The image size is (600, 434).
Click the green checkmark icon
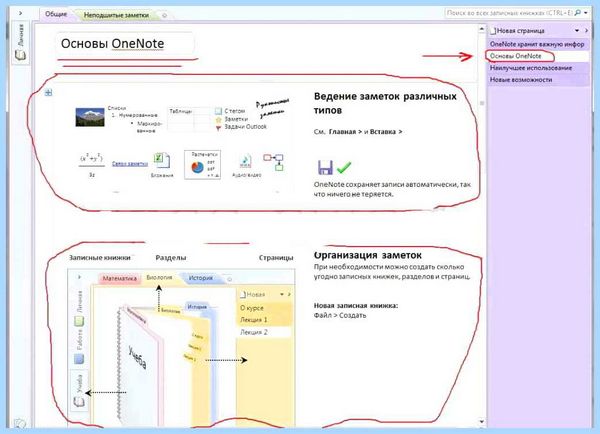click(x=344, y=167)
